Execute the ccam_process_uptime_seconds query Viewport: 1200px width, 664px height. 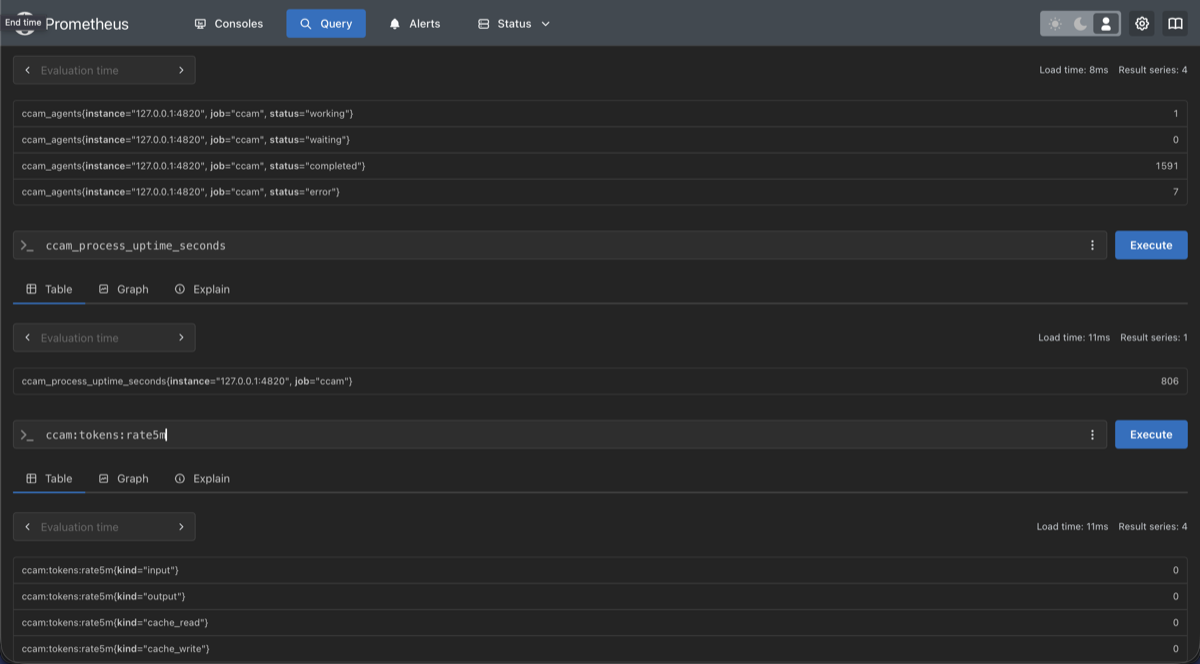tap(1151, 245)
